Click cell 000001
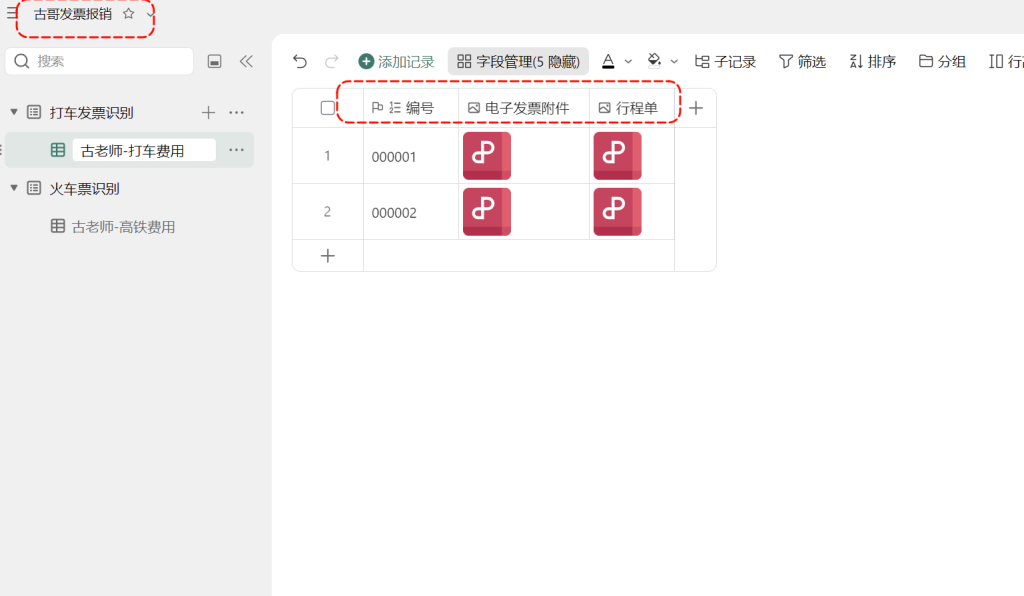The image size is (1024, 596). (x=411, y=157)
